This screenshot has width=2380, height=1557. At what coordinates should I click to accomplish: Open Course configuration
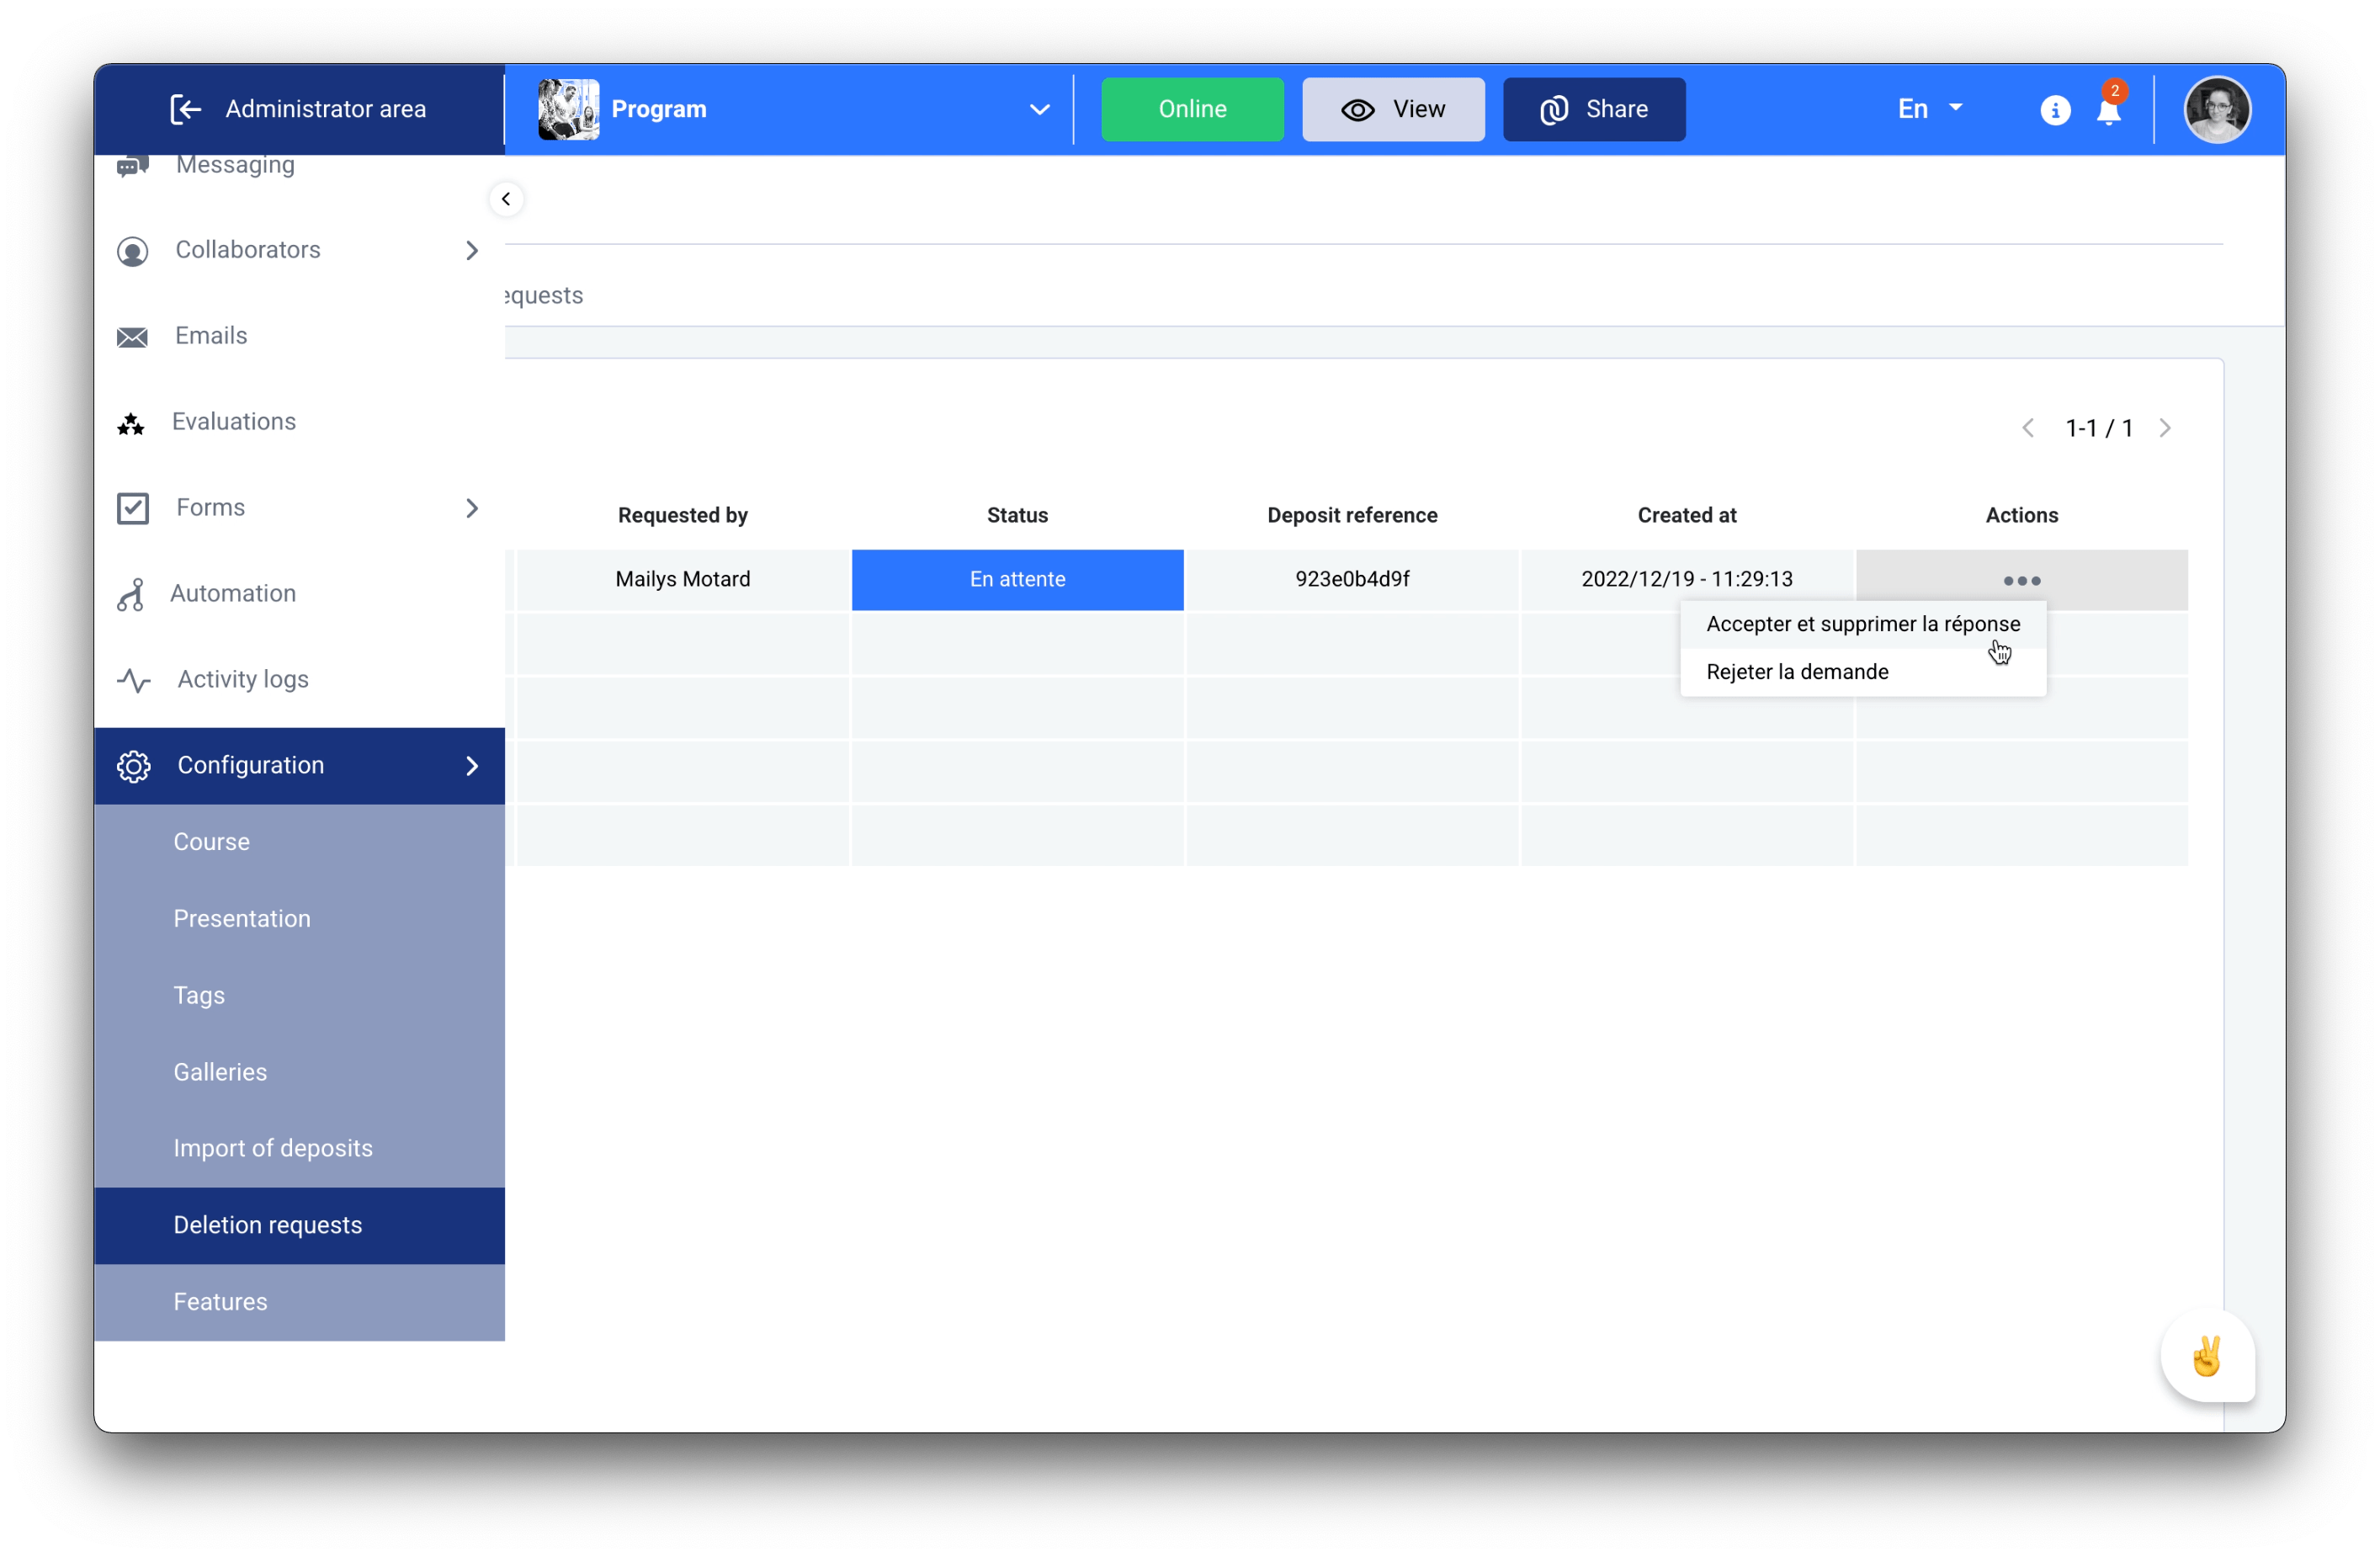point(299,842)
